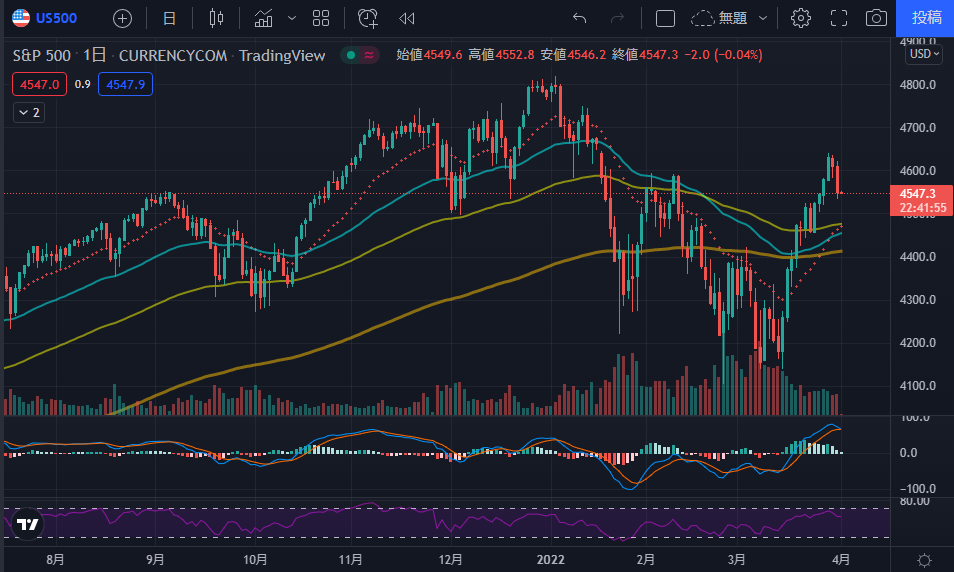This screenshot has height=572, width=954.
Task: Take a chart snapshot with the camera icon
Action: click(876, 18)
